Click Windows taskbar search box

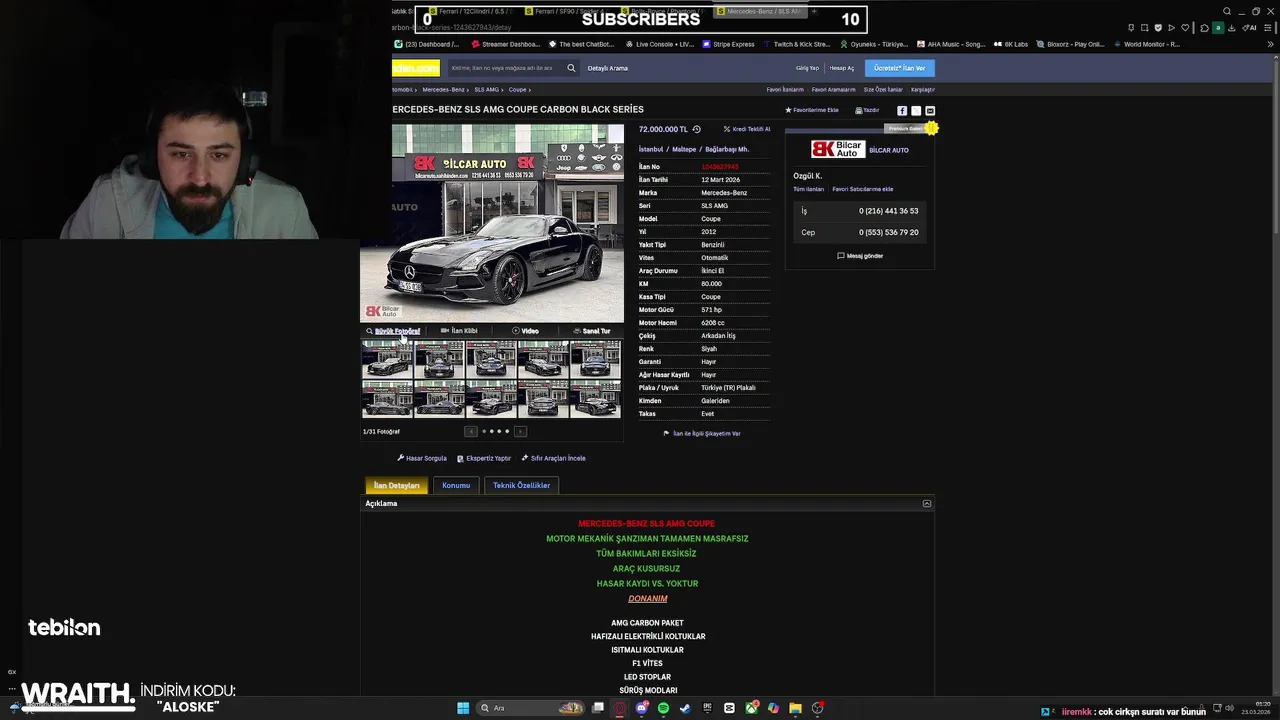[x=530, y=708]
